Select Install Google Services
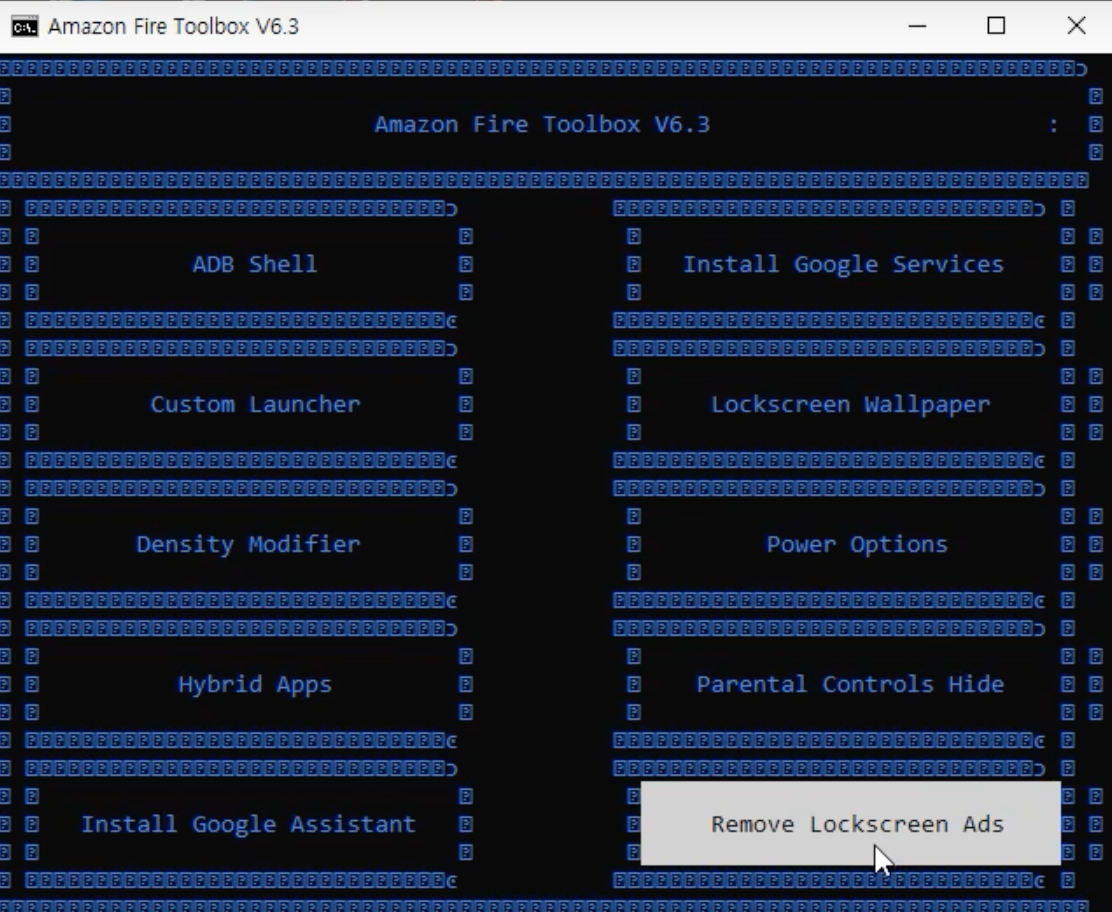This screenshot has height=912, width=1112. [x=843, y=264]
